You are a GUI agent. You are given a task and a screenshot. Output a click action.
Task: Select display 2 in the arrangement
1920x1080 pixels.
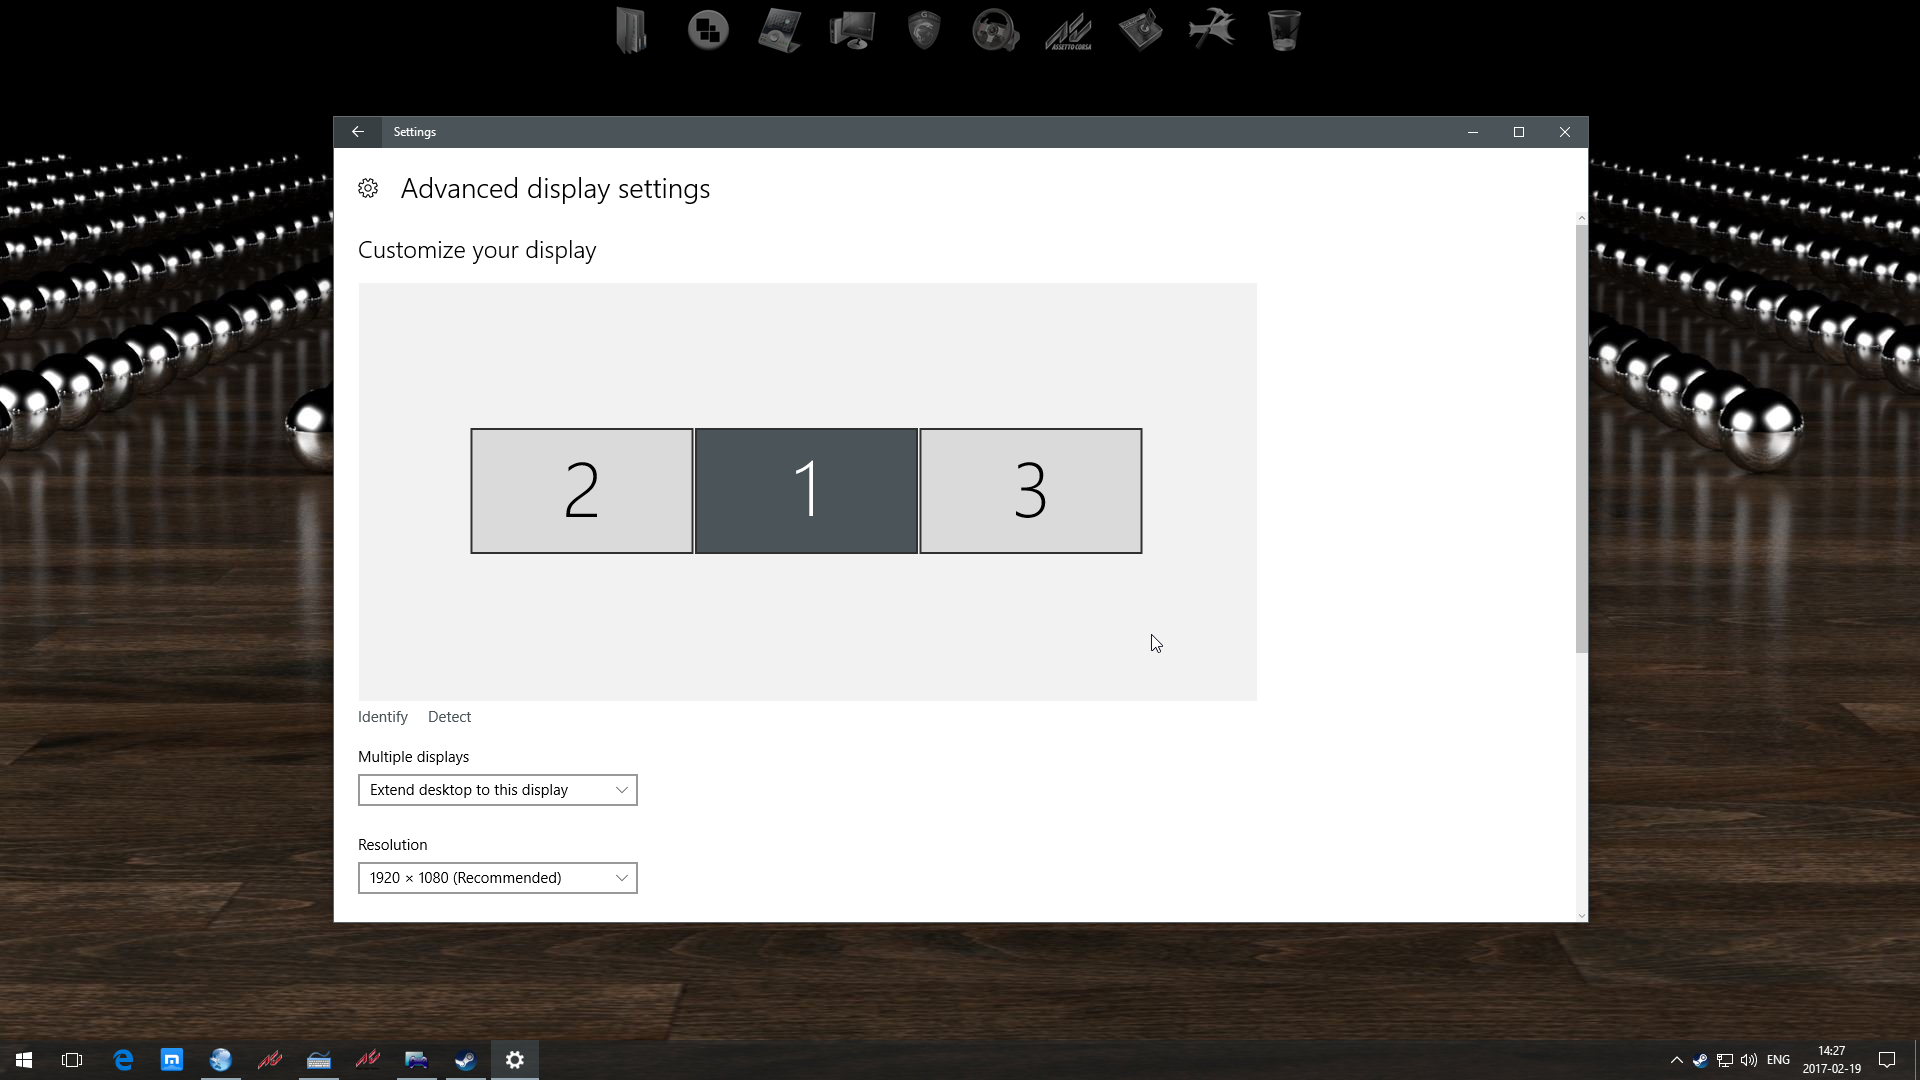[x=581, y=491]
